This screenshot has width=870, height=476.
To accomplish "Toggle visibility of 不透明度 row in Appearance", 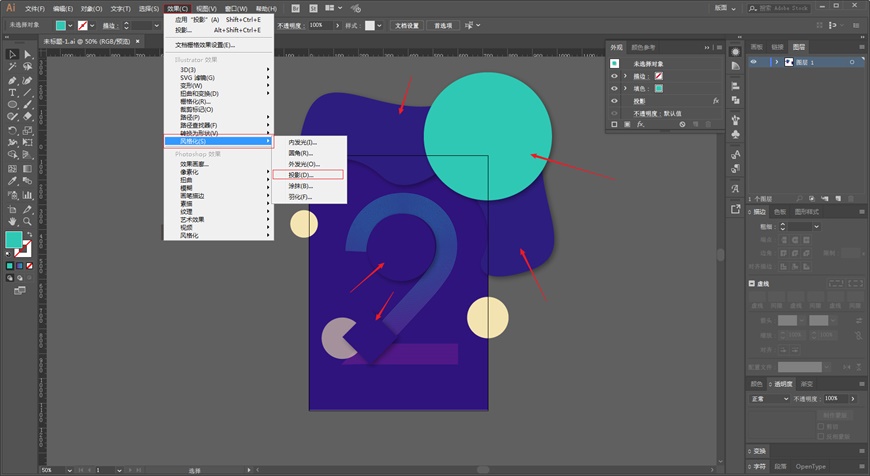I will (614, 113).
